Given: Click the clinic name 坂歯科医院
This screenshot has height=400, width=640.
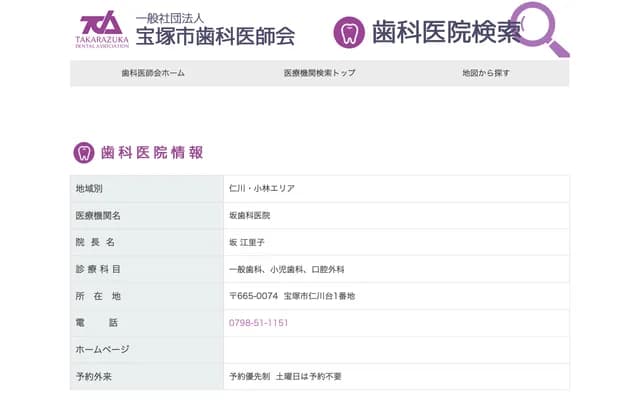Looking at the screenshot, I should coord(250,215).
